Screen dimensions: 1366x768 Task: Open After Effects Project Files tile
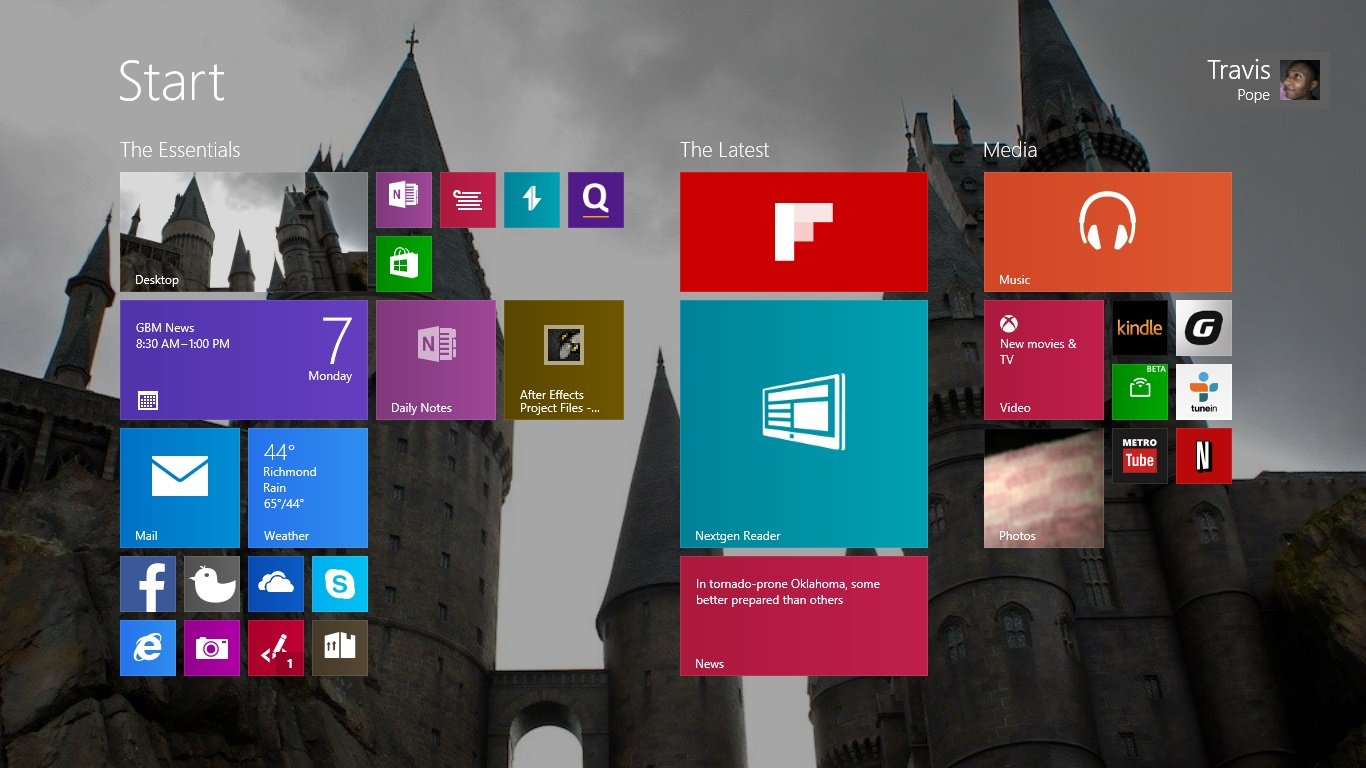(x=564, y=360)
